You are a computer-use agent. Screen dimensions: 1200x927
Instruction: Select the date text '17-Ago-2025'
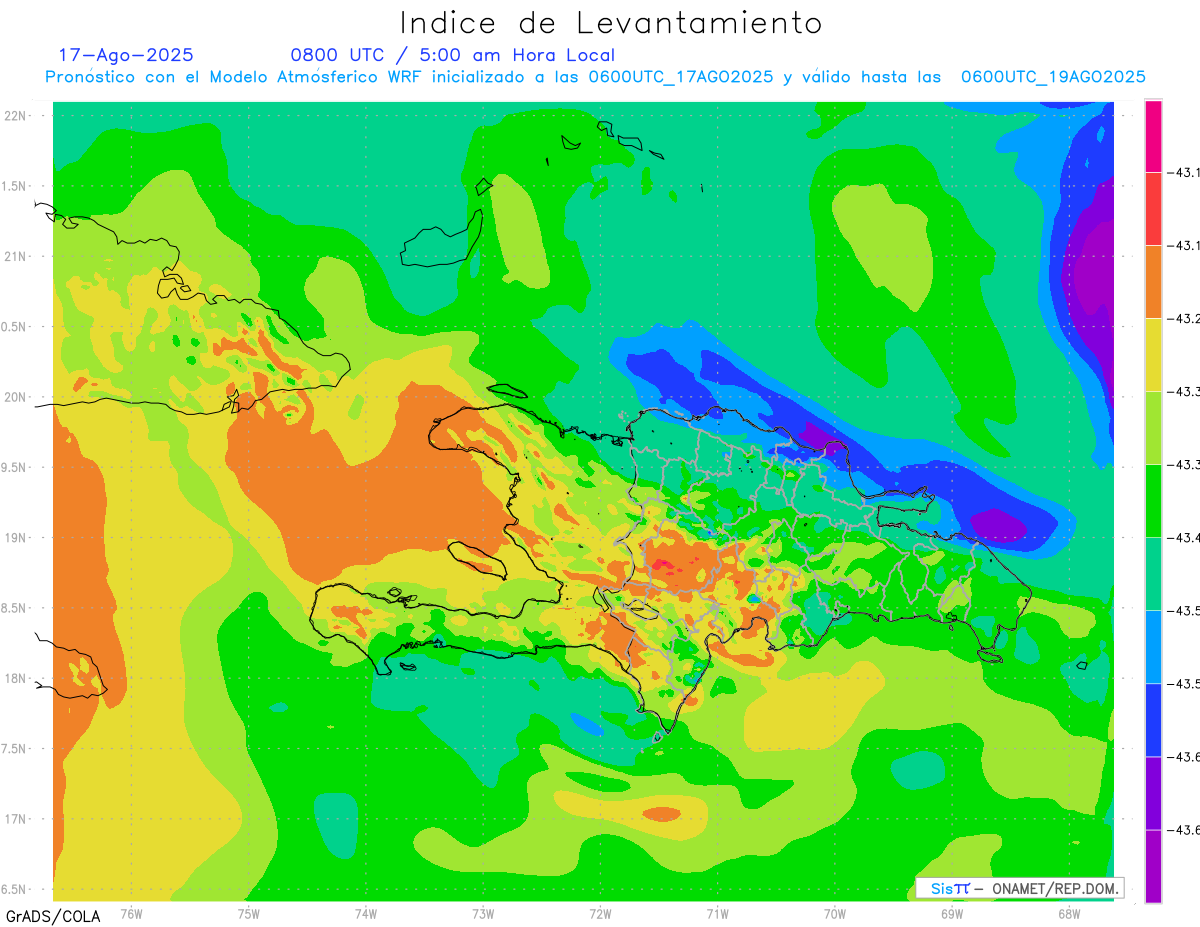[126, 55]
